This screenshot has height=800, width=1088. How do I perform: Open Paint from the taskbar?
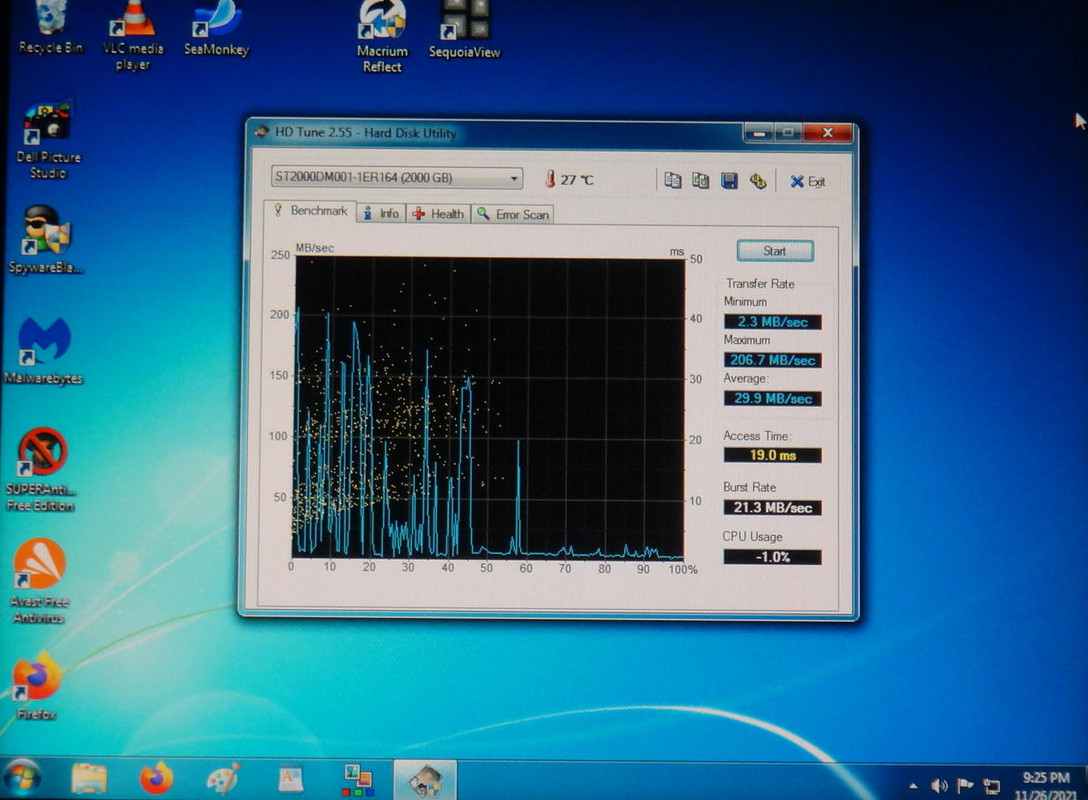[x=223, y=779]
